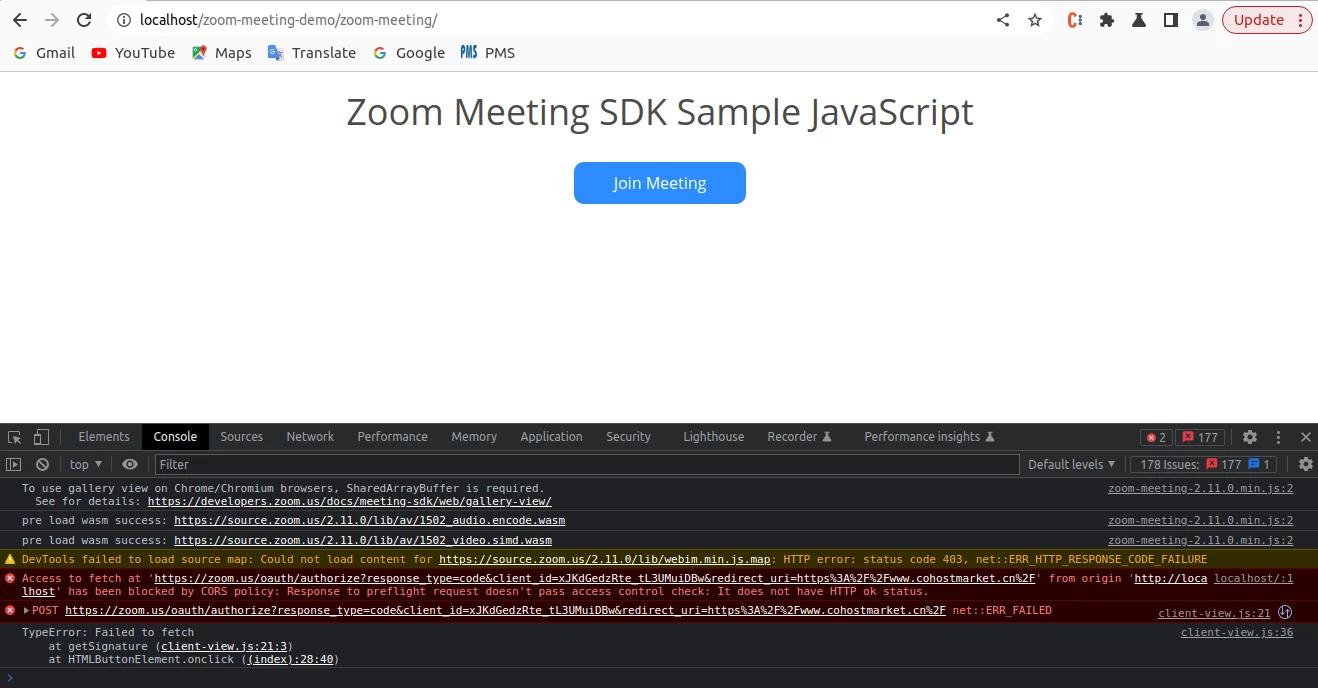
Task: Switch to the Elements tab
Action: click(x=104, y=437)
